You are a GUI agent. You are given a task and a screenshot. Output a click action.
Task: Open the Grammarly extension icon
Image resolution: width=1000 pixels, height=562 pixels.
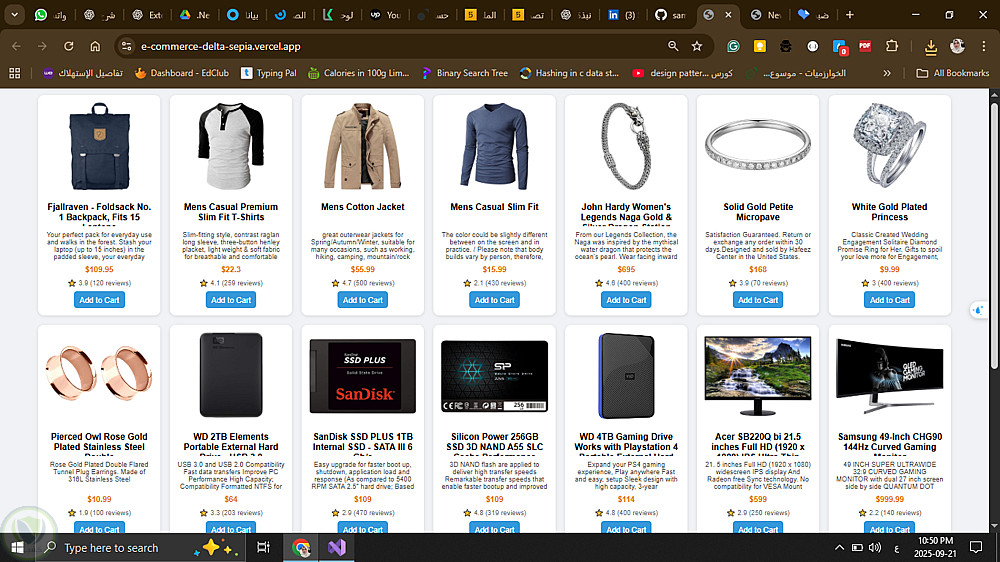tap(733, 46)
